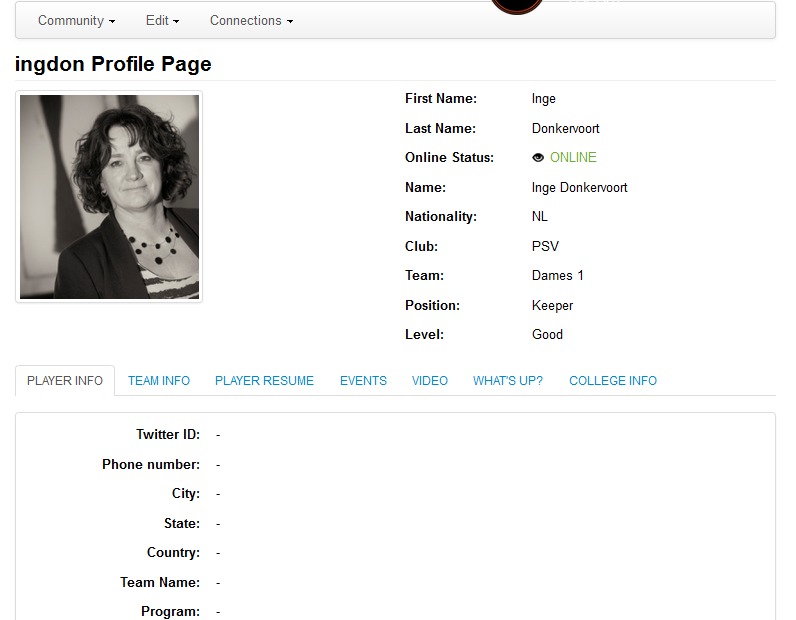Click the caret arrow next to Community

pyautogui.click(x=112, y=22)
